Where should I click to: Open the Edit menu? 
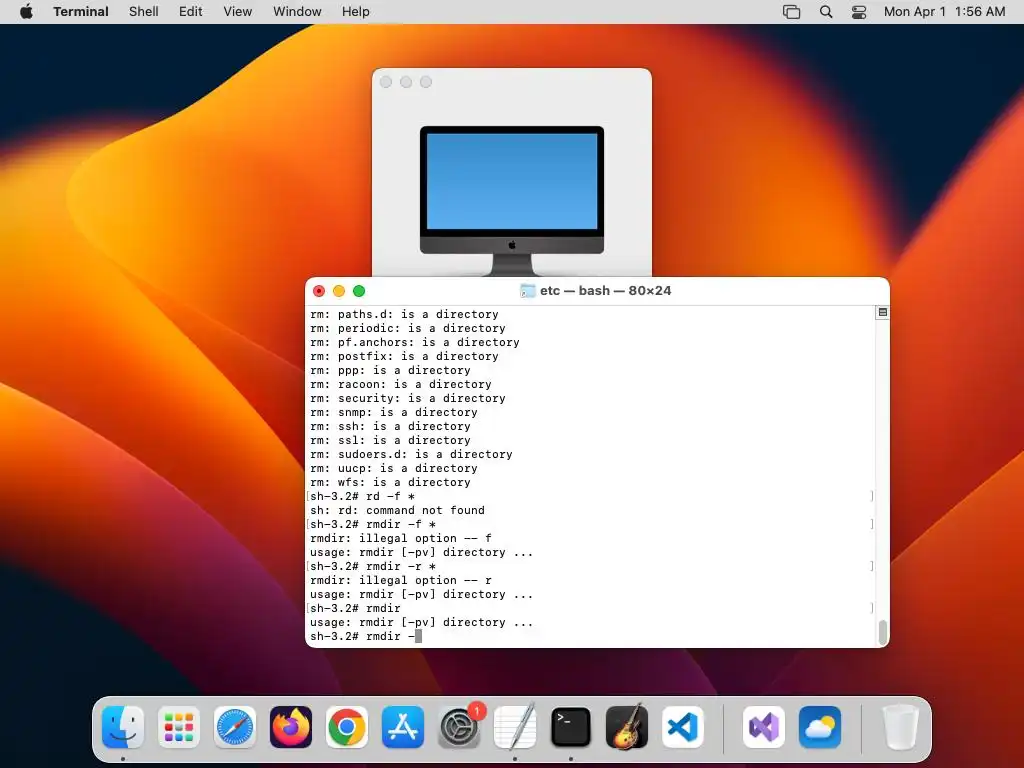pos(191,12)
